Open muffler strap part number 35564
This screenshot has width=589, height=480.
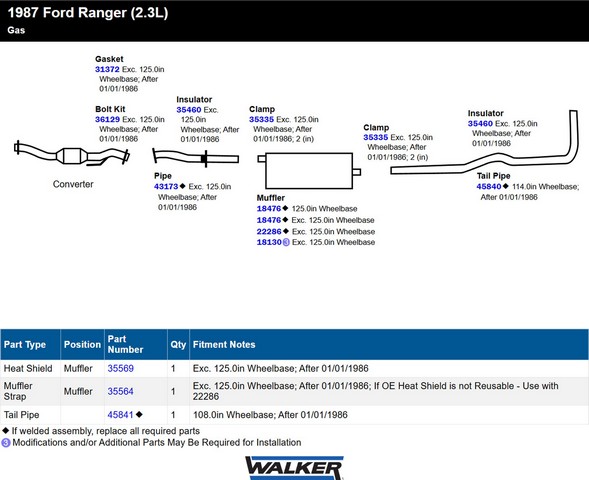[121, 391]
